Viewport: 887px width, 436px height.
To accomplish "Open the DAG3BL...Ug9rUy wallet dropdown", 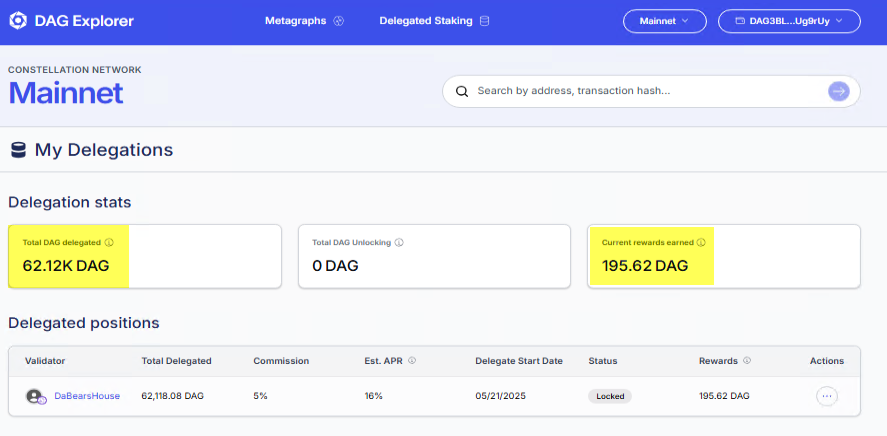I will click(789, 21).
